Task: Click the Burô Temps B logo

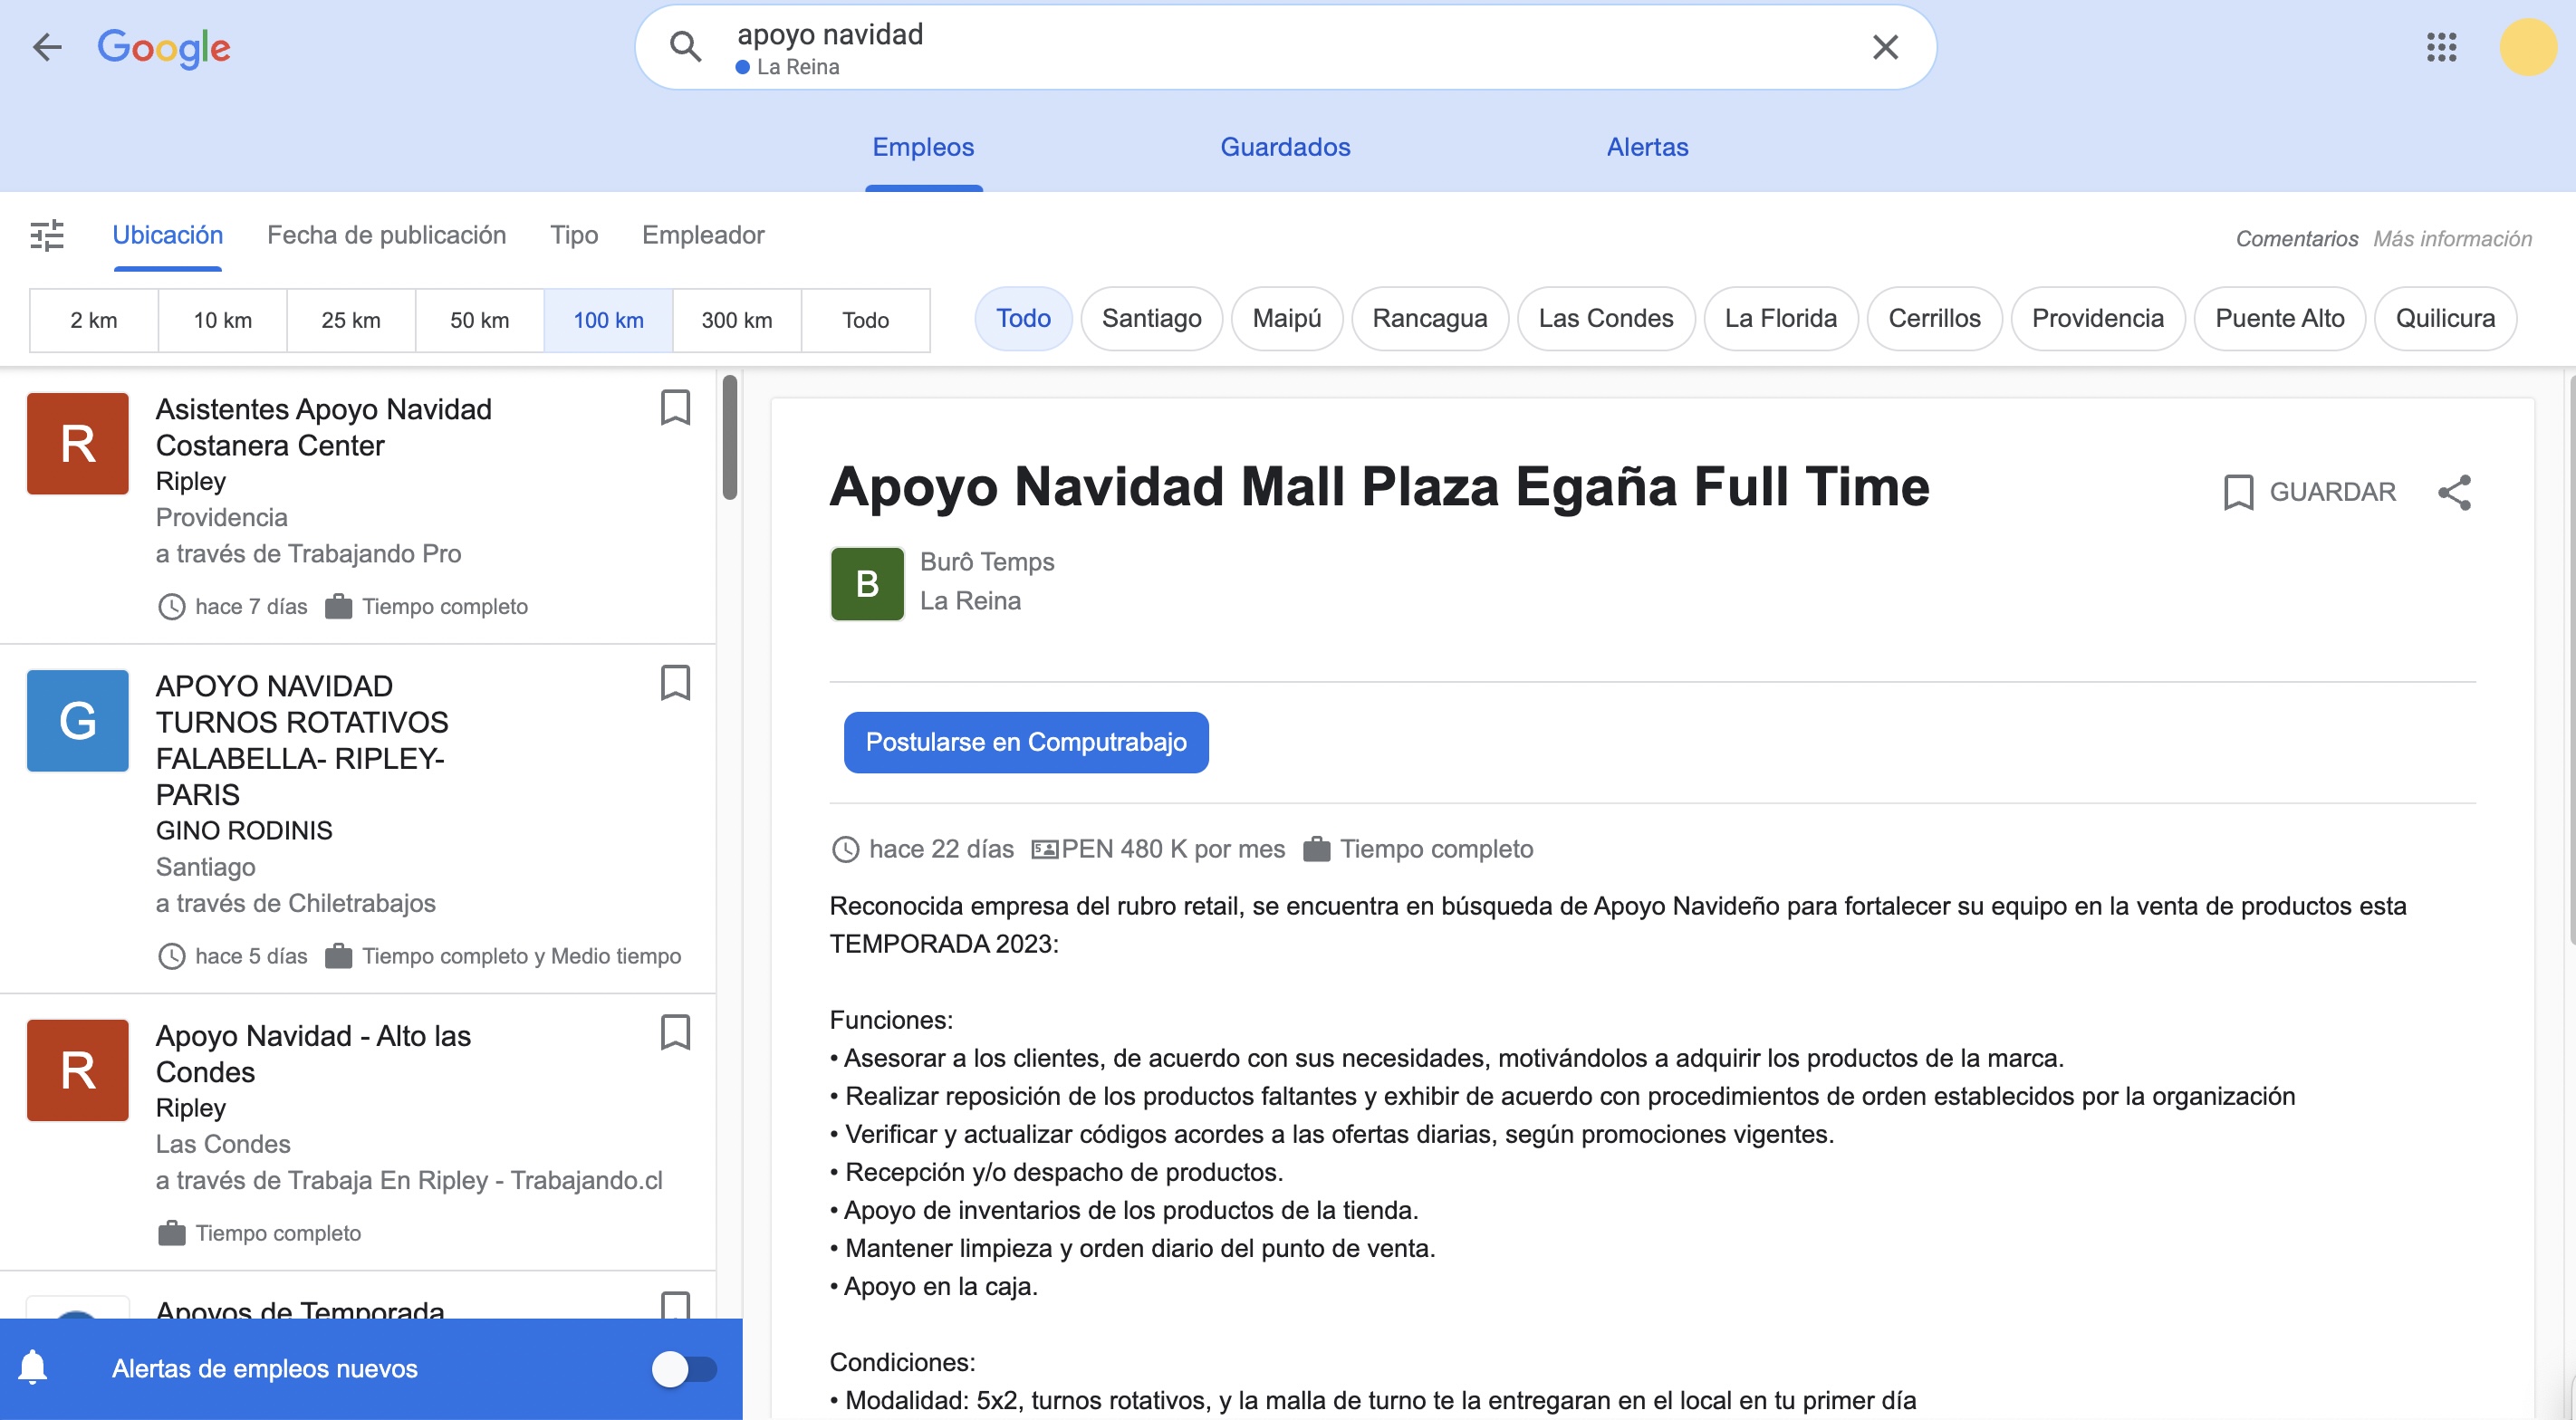Action: (867, 584)
